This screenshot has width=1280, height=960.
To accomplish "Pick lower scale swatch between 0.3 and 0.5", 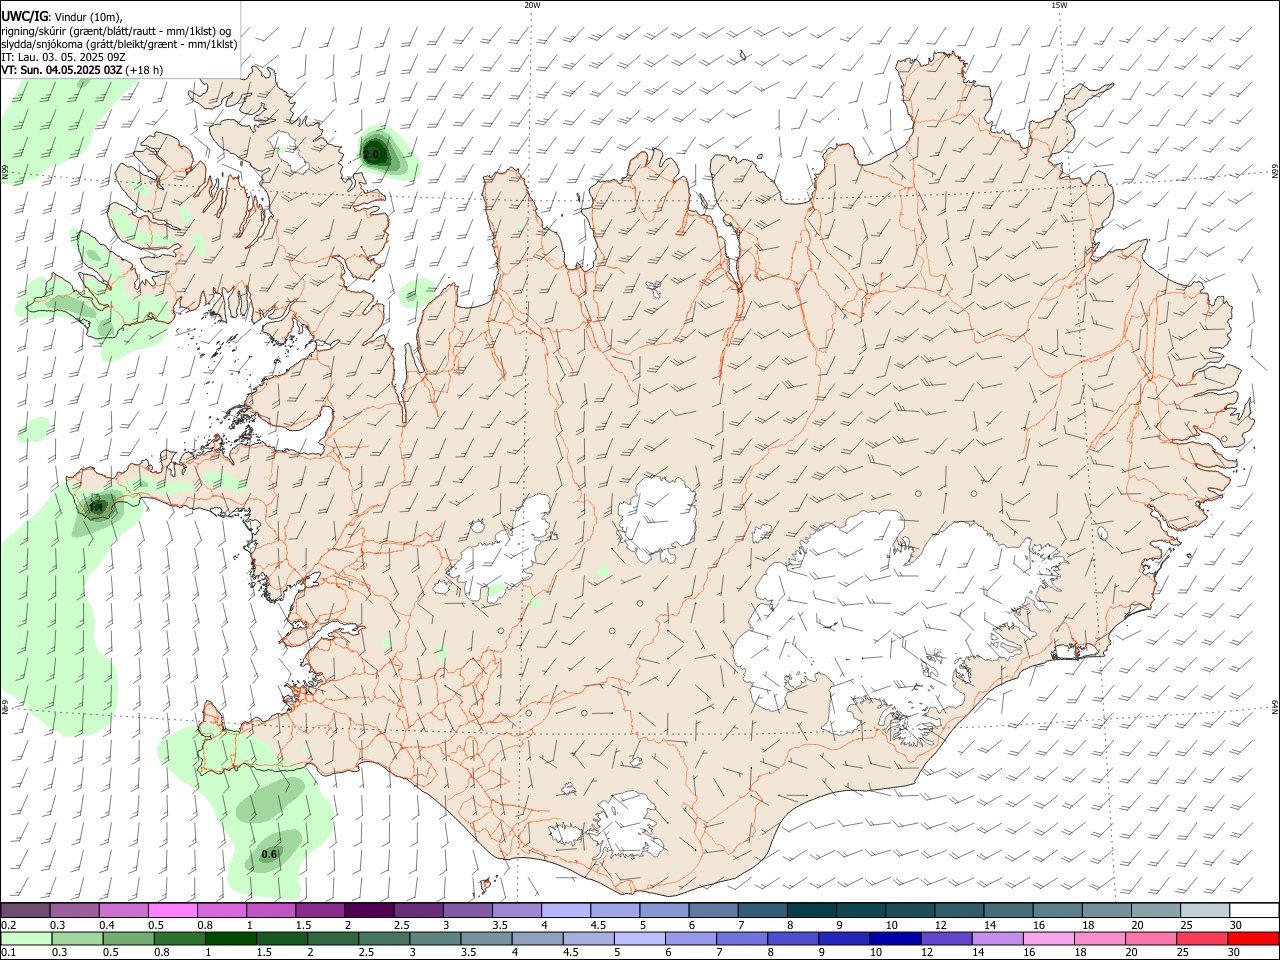I will 77,938.
